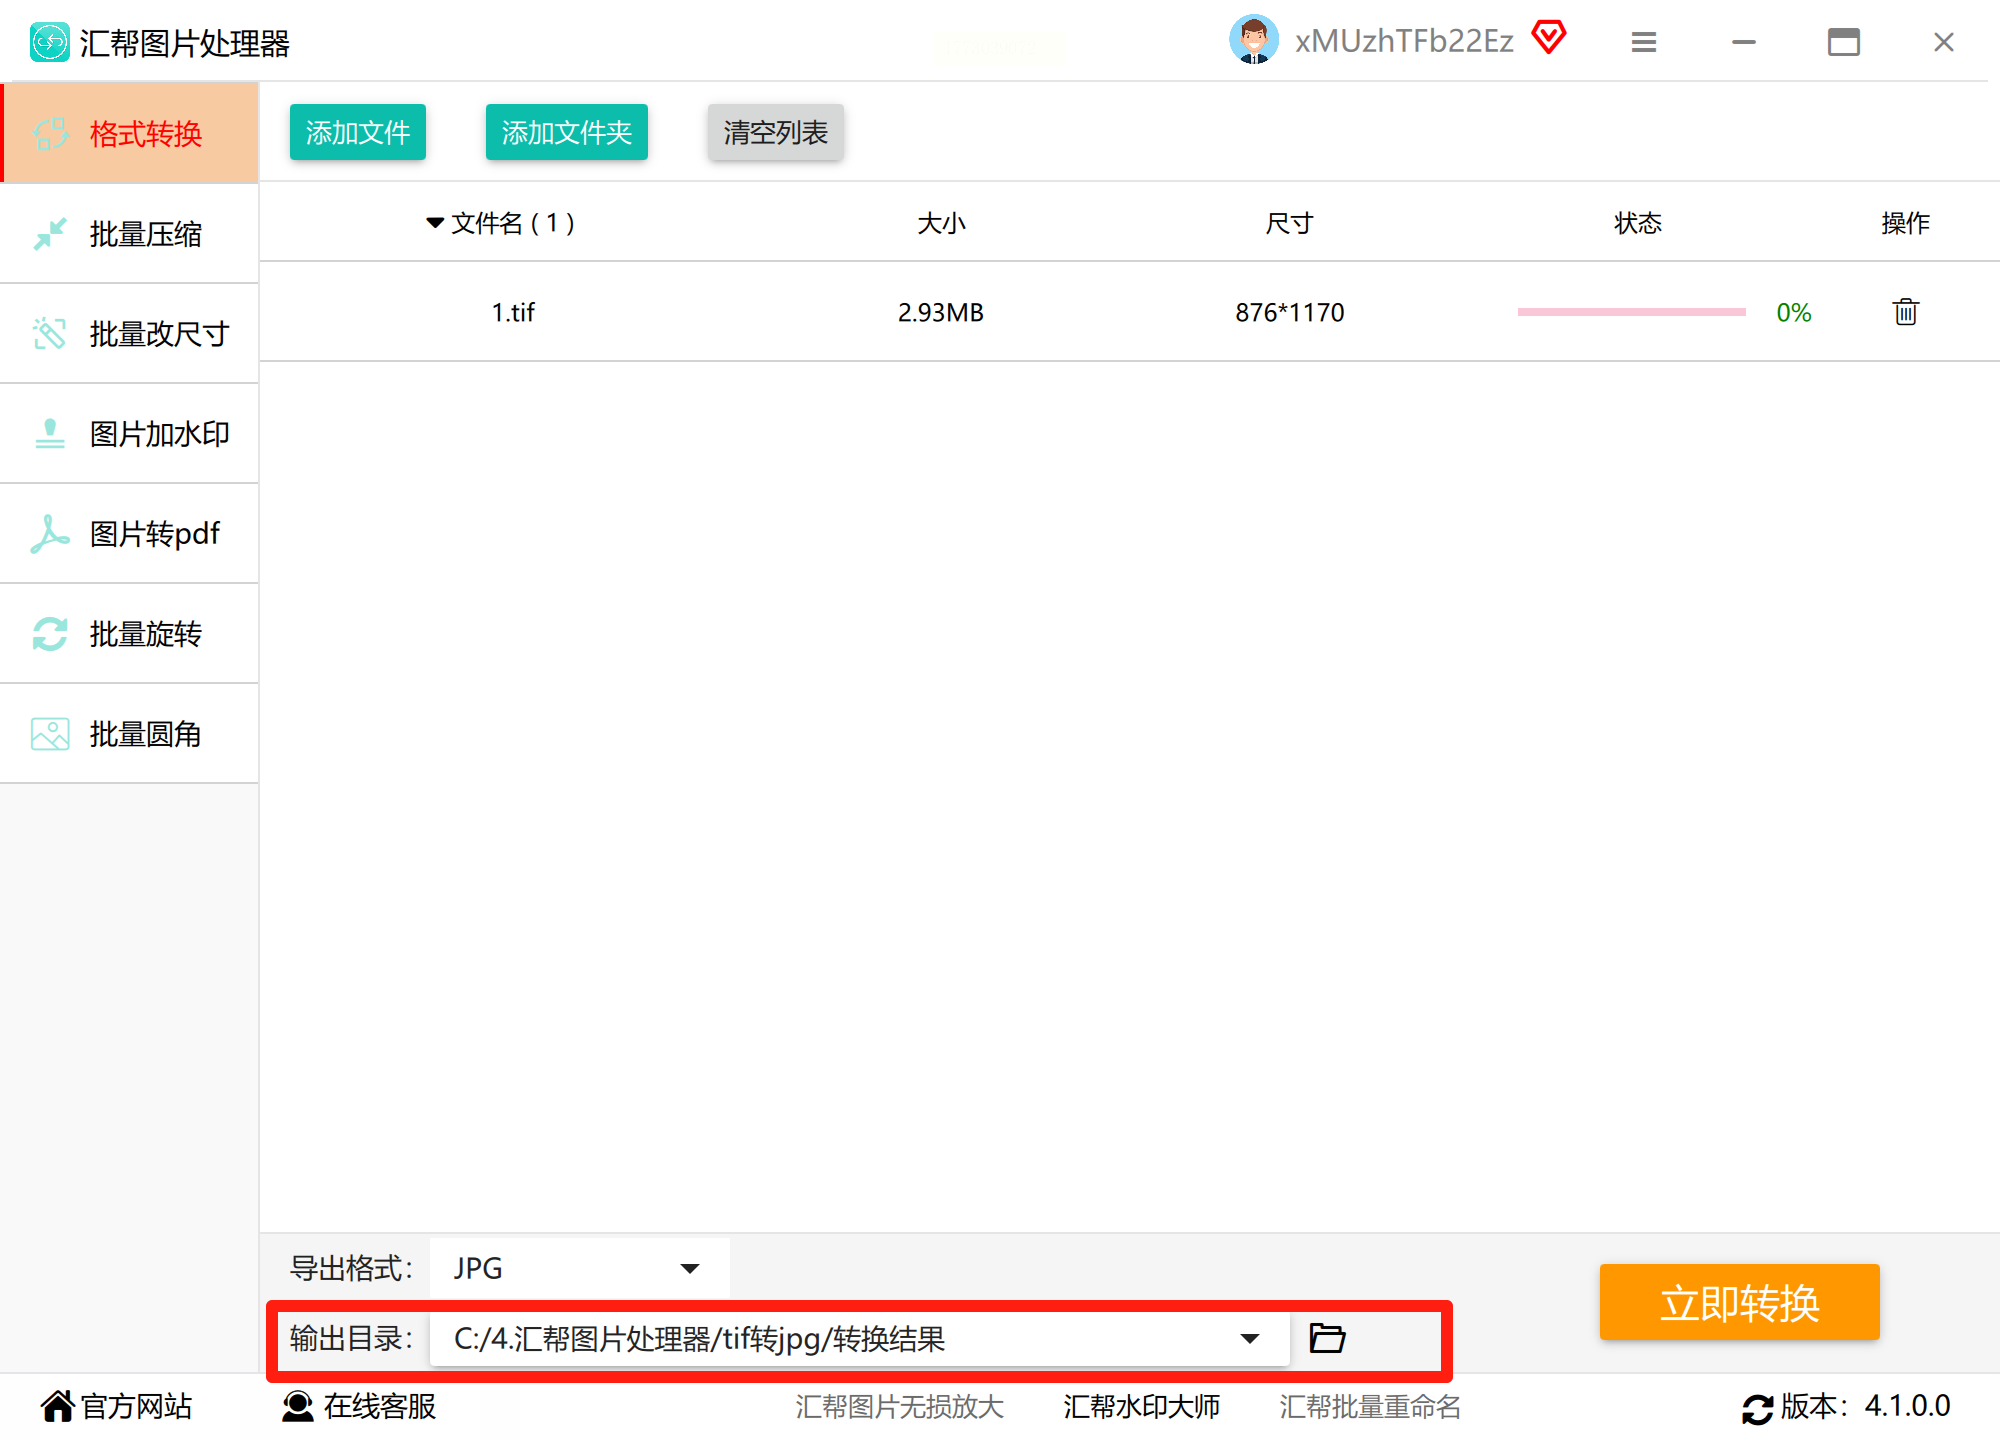Delete 1.tif with the trash icon
The image size is (2000, 1440).
[x=1905, y=312]
